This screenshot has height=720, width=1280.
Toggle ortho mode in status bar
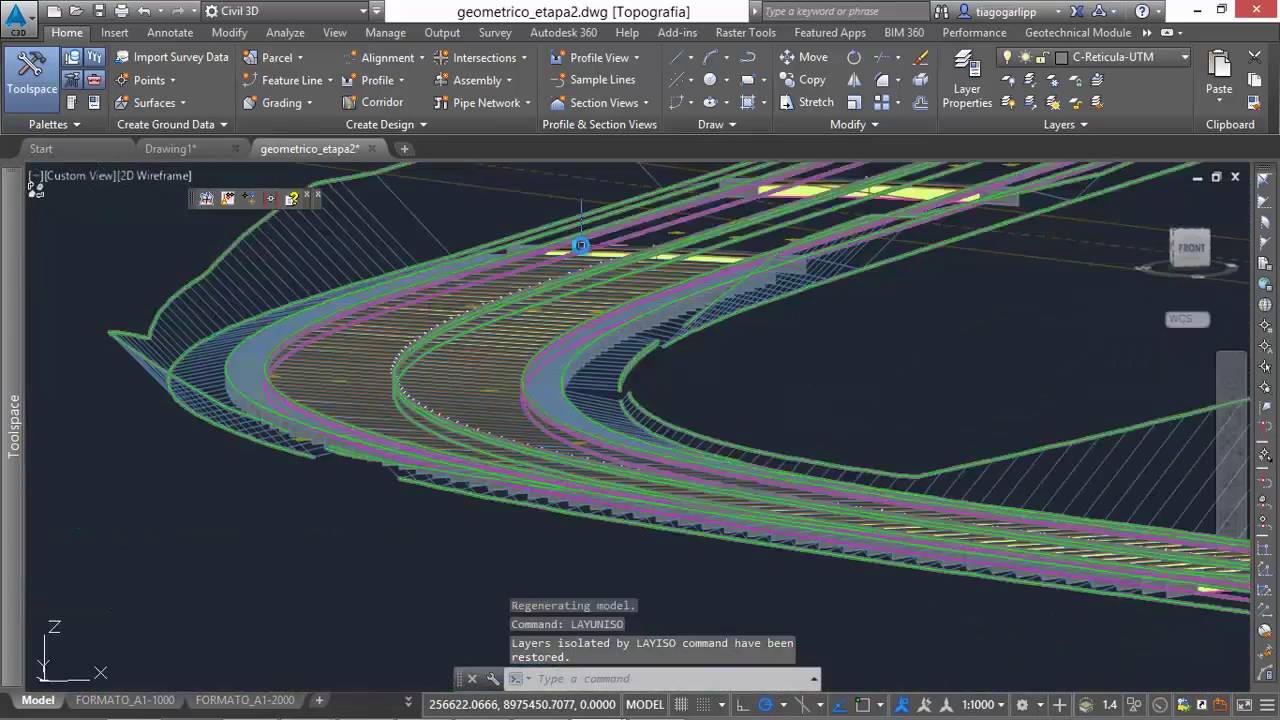[744, 704]
